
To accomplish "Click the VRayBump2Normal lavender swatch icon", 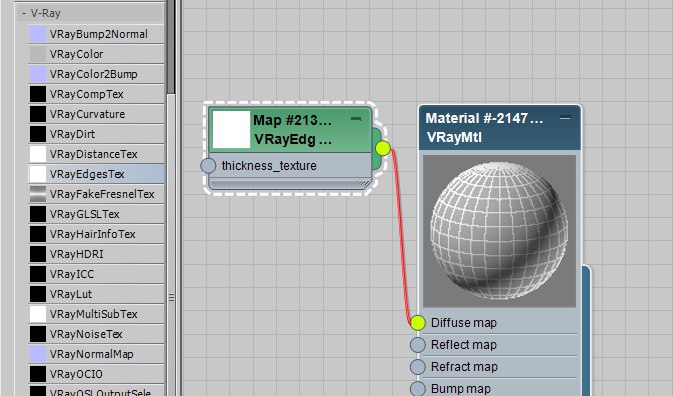I will 38,34.
